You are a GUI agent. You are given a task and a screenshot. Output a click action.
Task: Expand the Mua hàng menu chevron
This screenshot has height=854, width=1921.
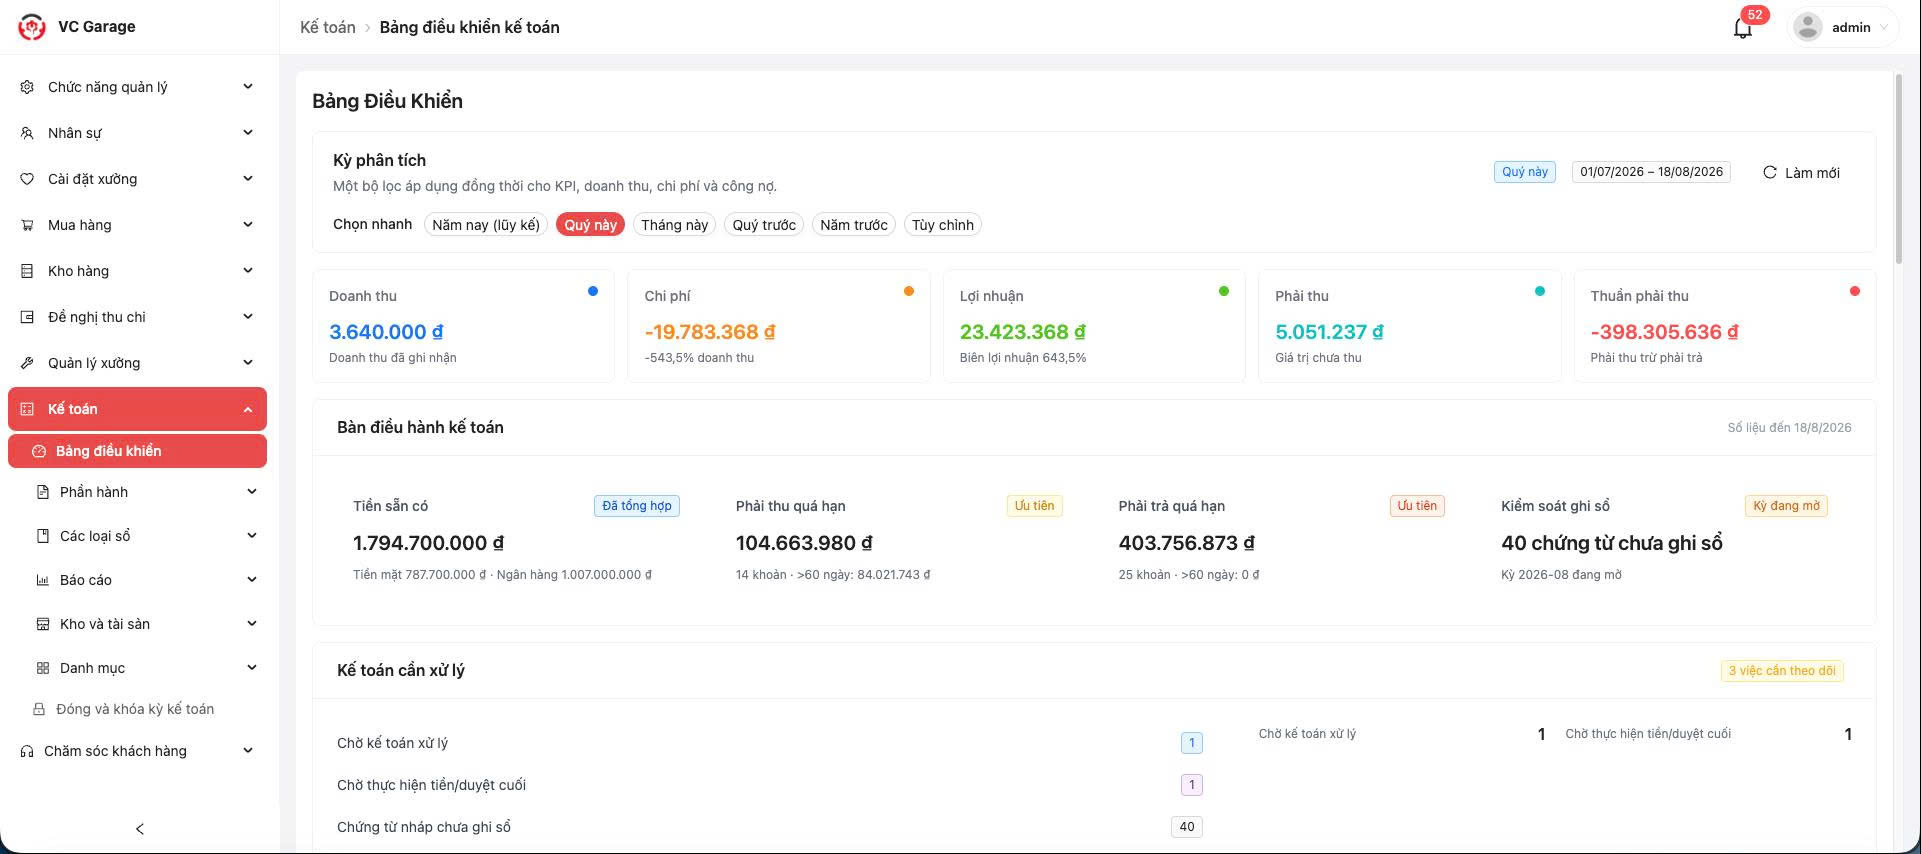coord(248,225)
